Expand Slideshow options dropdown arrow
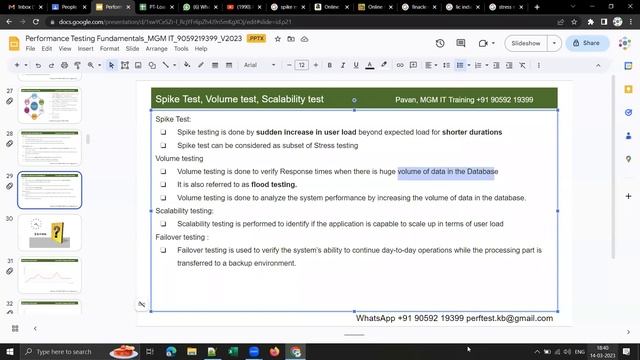Image resolution: width=640 pixels, height=360 pixels. point(554,43)
